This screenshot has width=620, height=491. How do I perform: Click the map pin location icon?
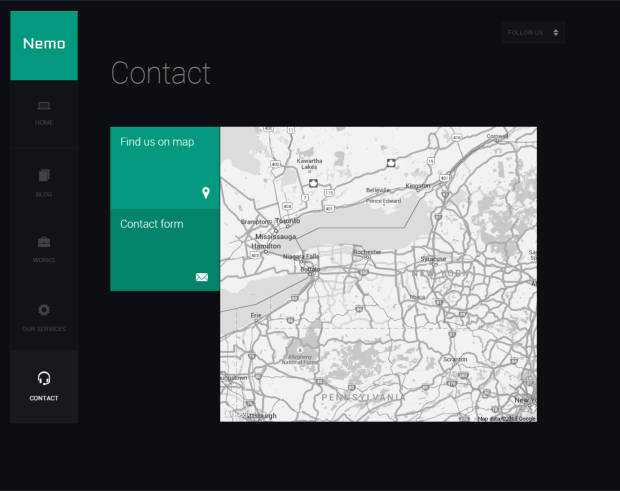[206, 193]
